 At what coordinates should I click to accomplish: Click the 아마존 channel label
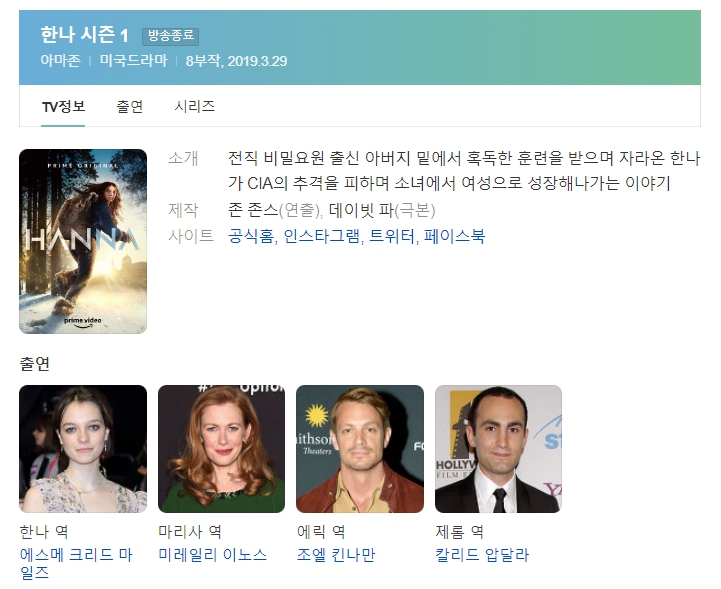pyautogui.click(x=60, y=61)
